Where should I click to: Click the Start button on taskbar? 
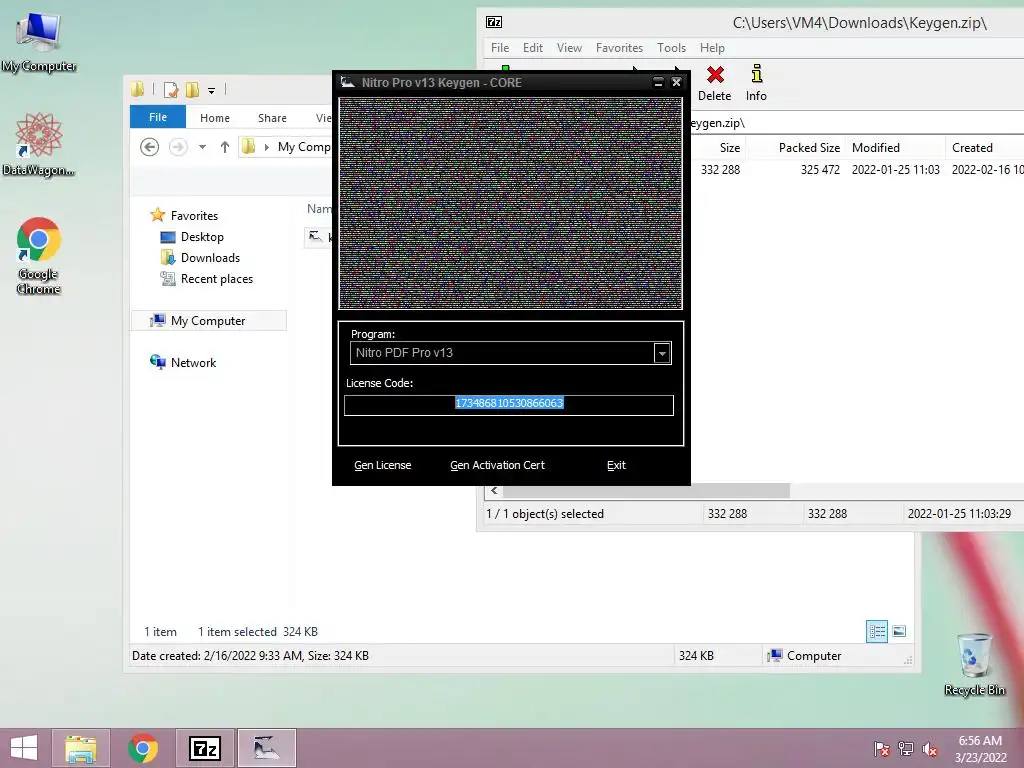[24, 748]
